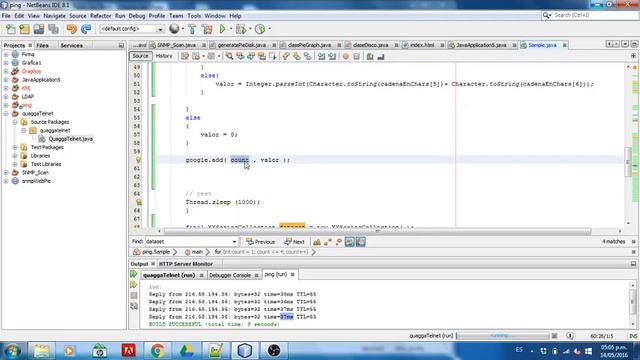
Task: Click the Open Project toolbar icon
Action: tap(39, 29)
